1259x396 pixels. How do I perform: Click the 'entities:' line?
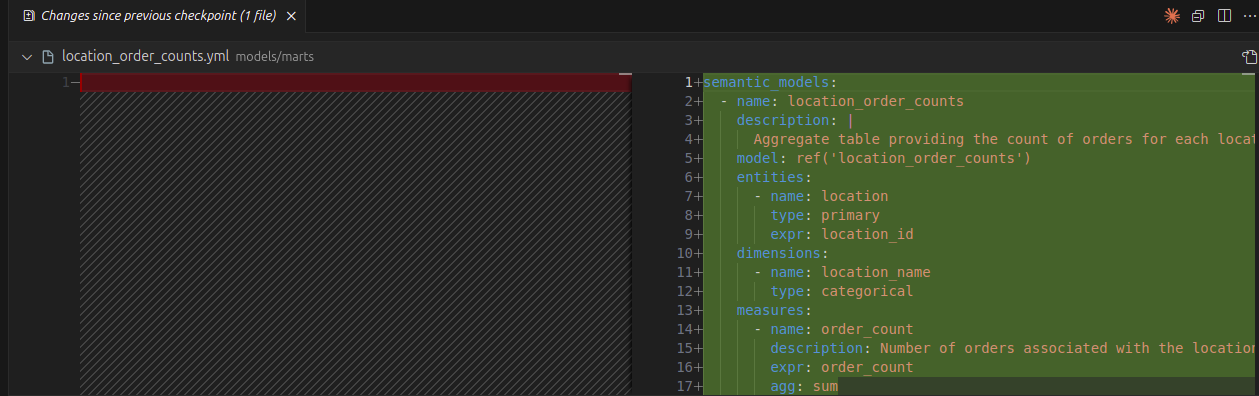tap(775, 177)
